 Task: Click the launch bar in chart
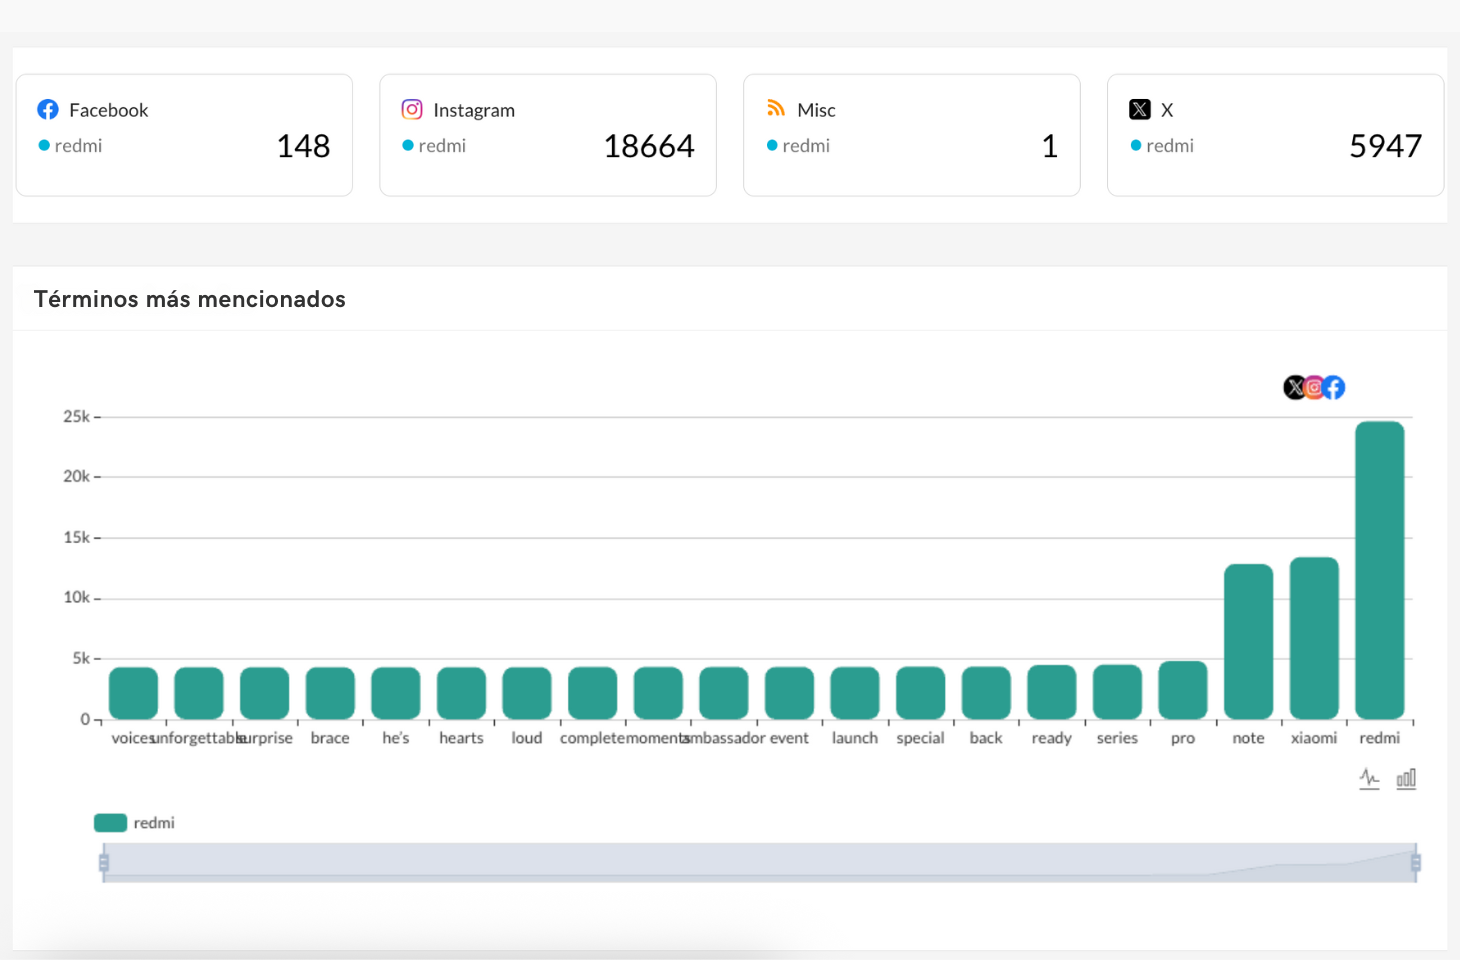click(855, 693)
